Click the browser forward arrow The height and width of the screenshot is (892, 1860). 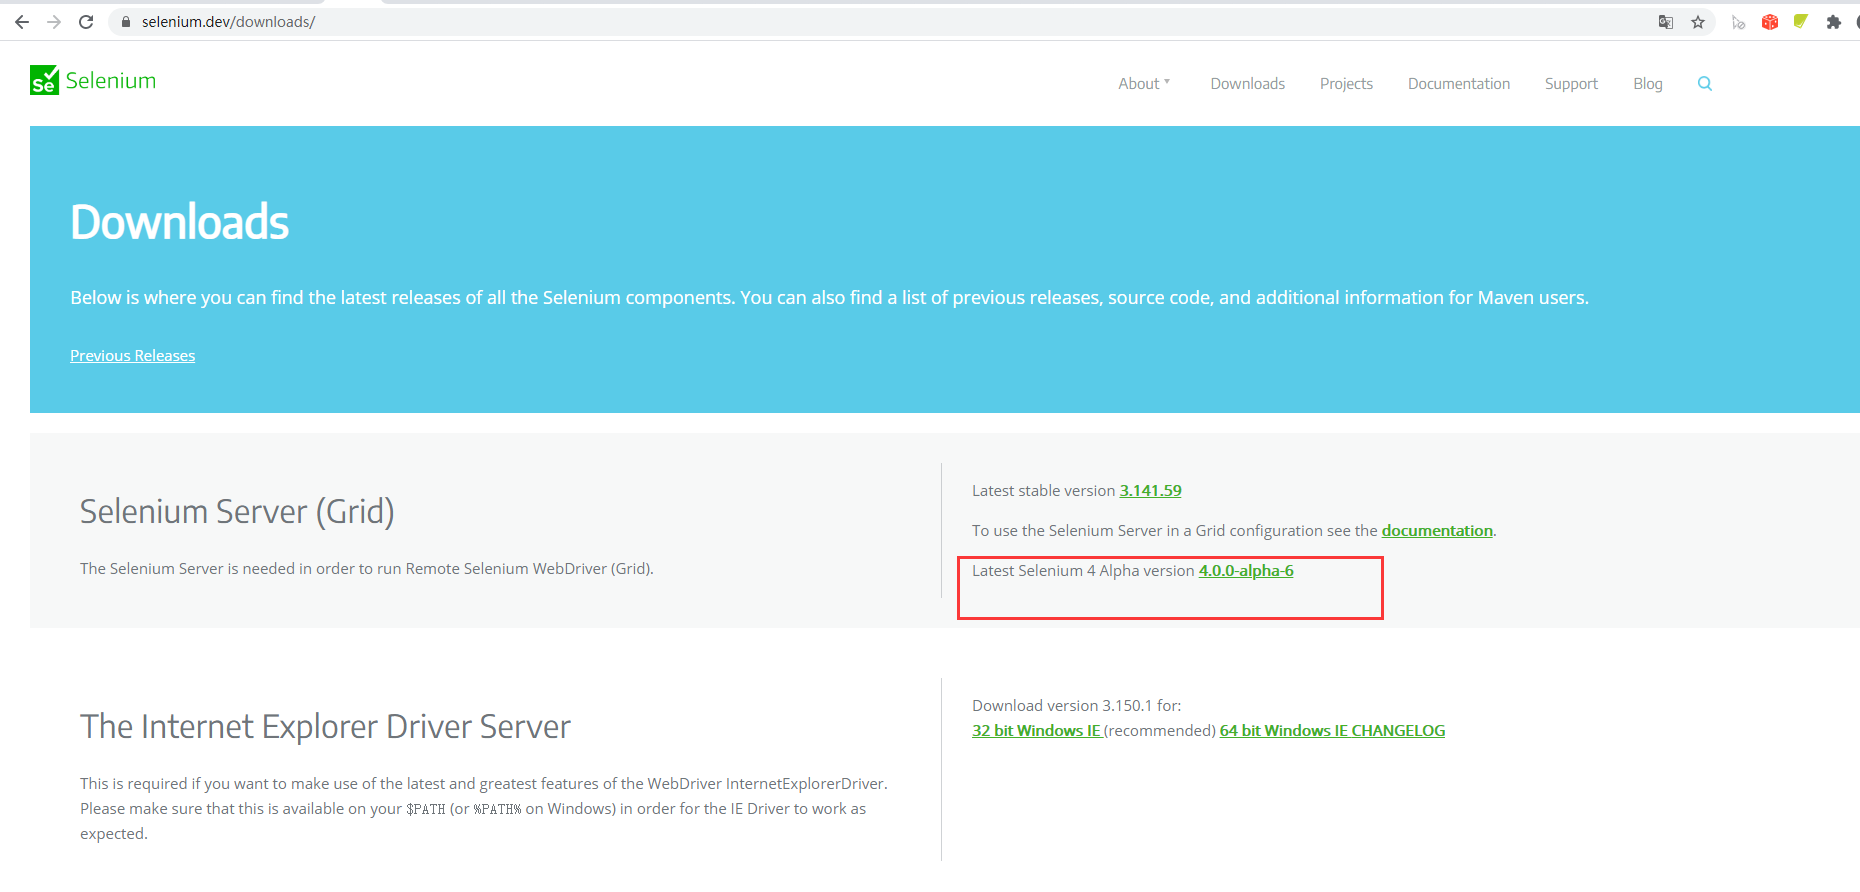coord(54,22)
